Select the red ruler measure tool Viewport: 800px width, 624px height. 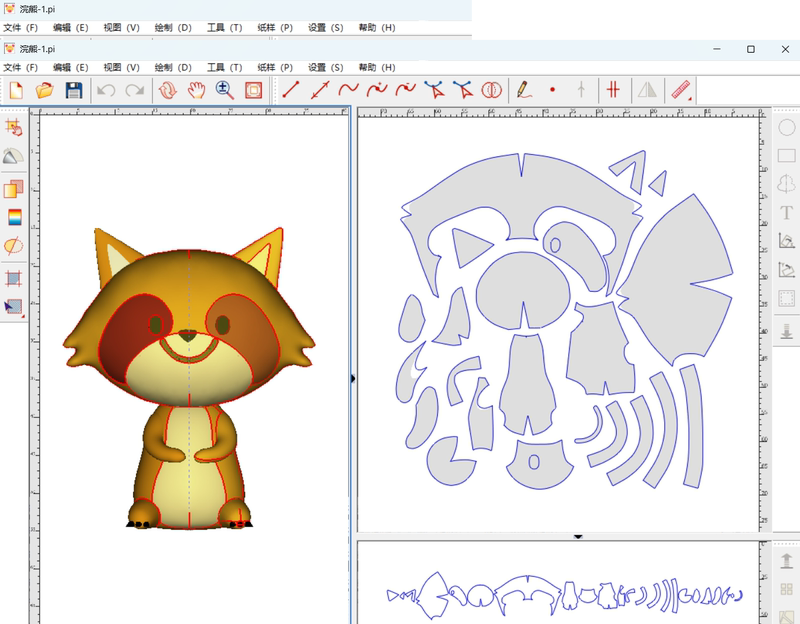point(681,90)
